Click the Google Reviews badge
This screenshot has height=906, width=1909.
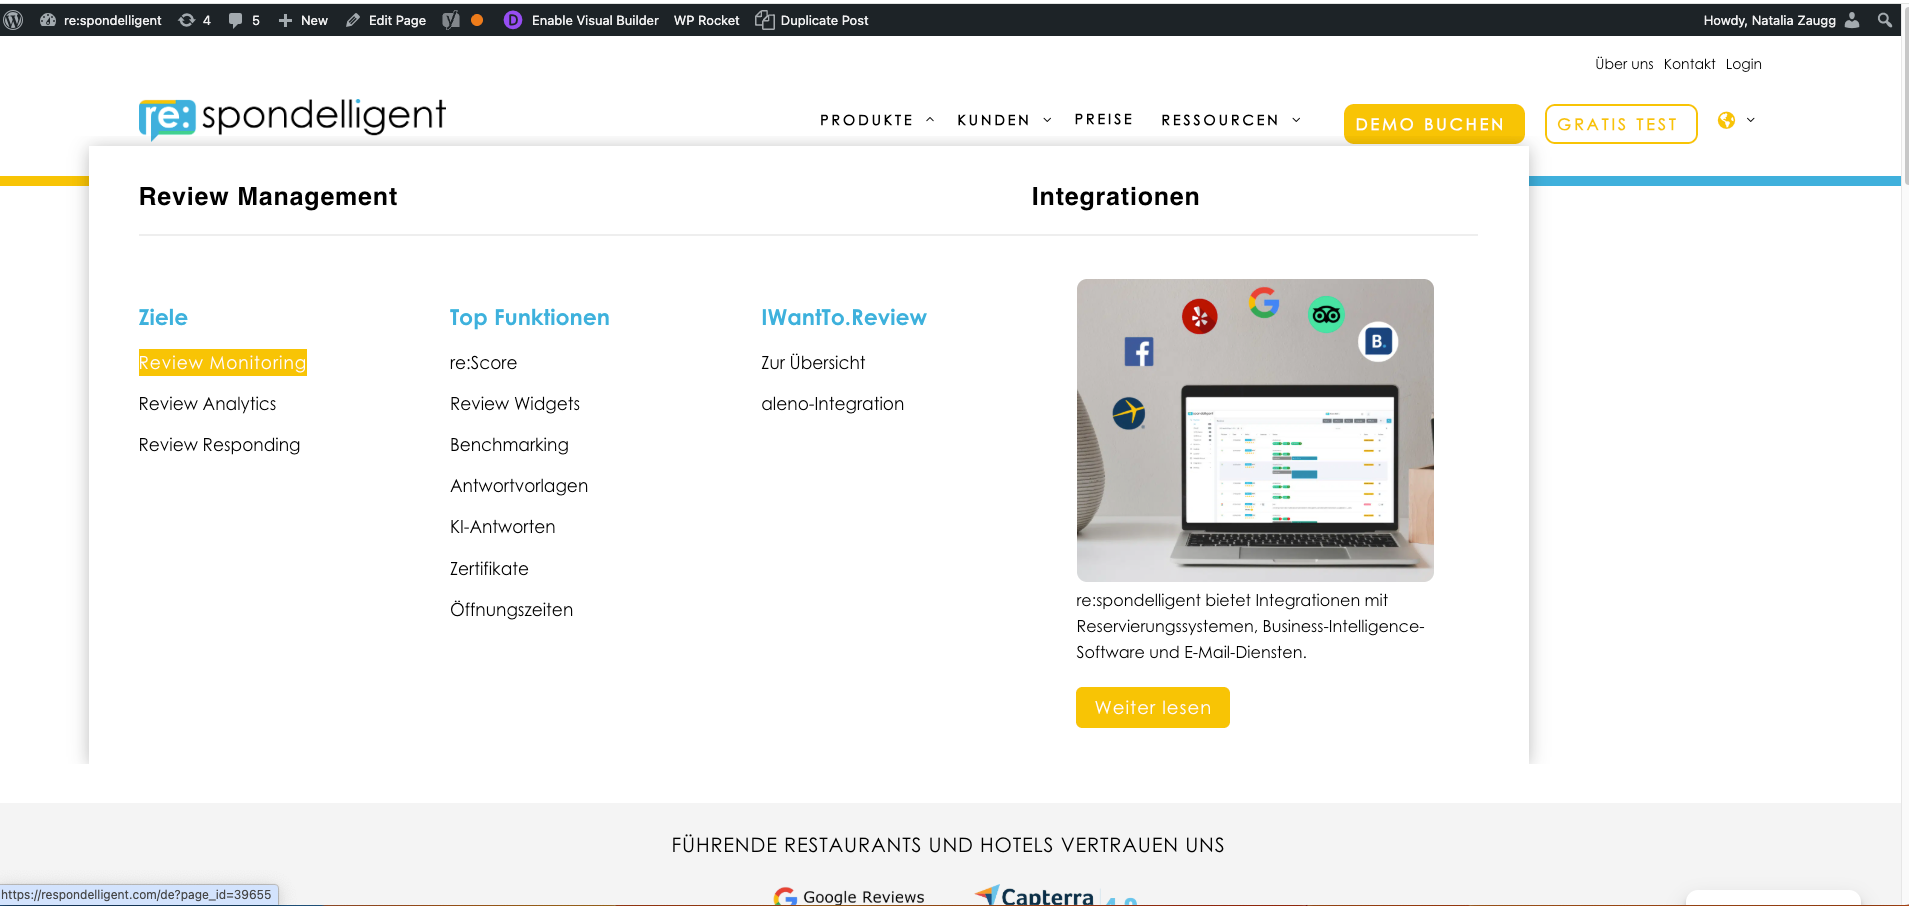click(849, 896)
